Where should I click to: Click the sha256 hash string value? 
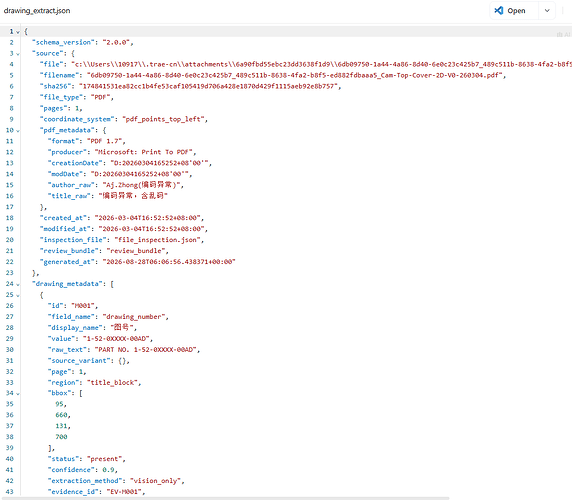pyautogui.click(x=208, y=86)
